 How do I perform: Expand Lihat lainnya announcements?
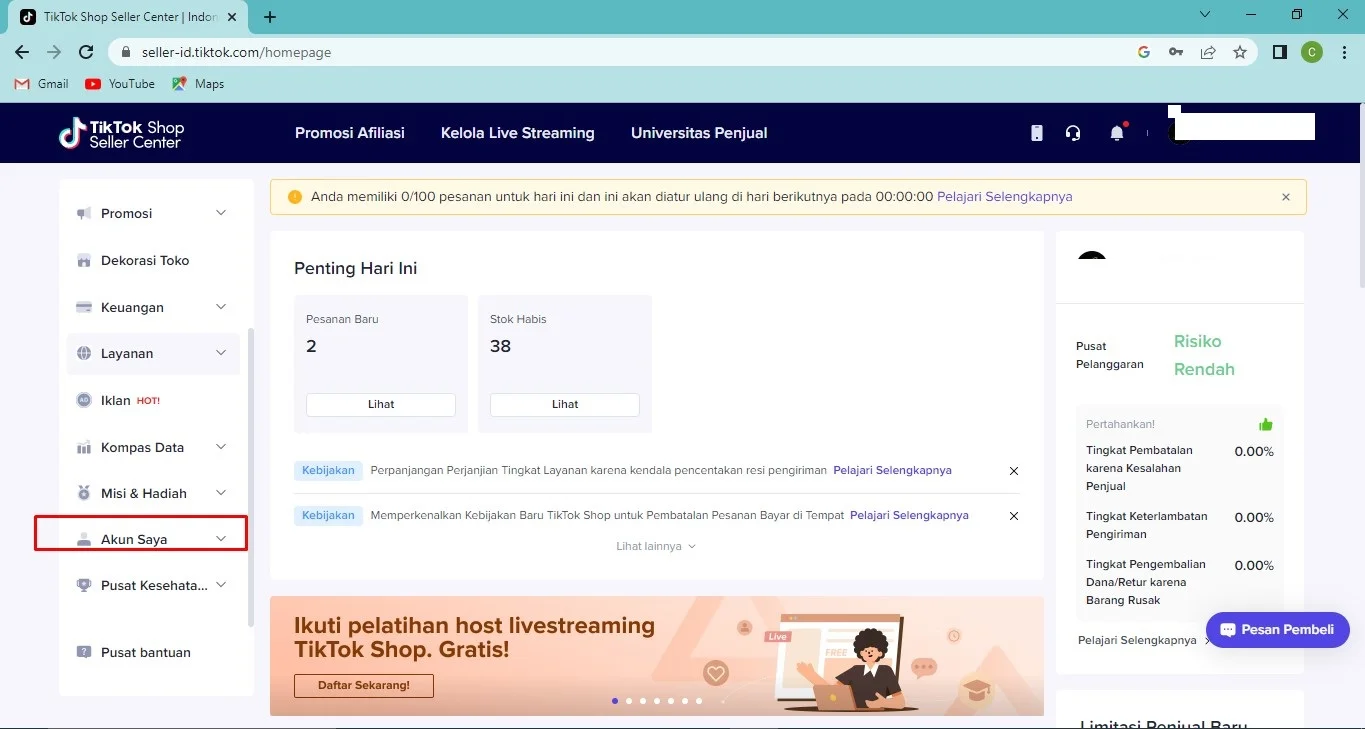pyautogui.click(x=656, y=546)
